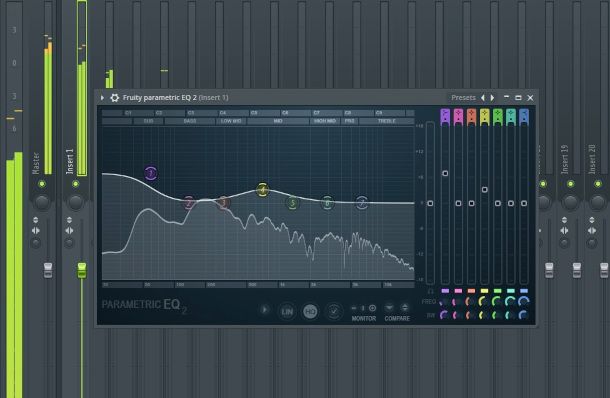Toggle the LIN linear phase button

[x=287, y=312]
